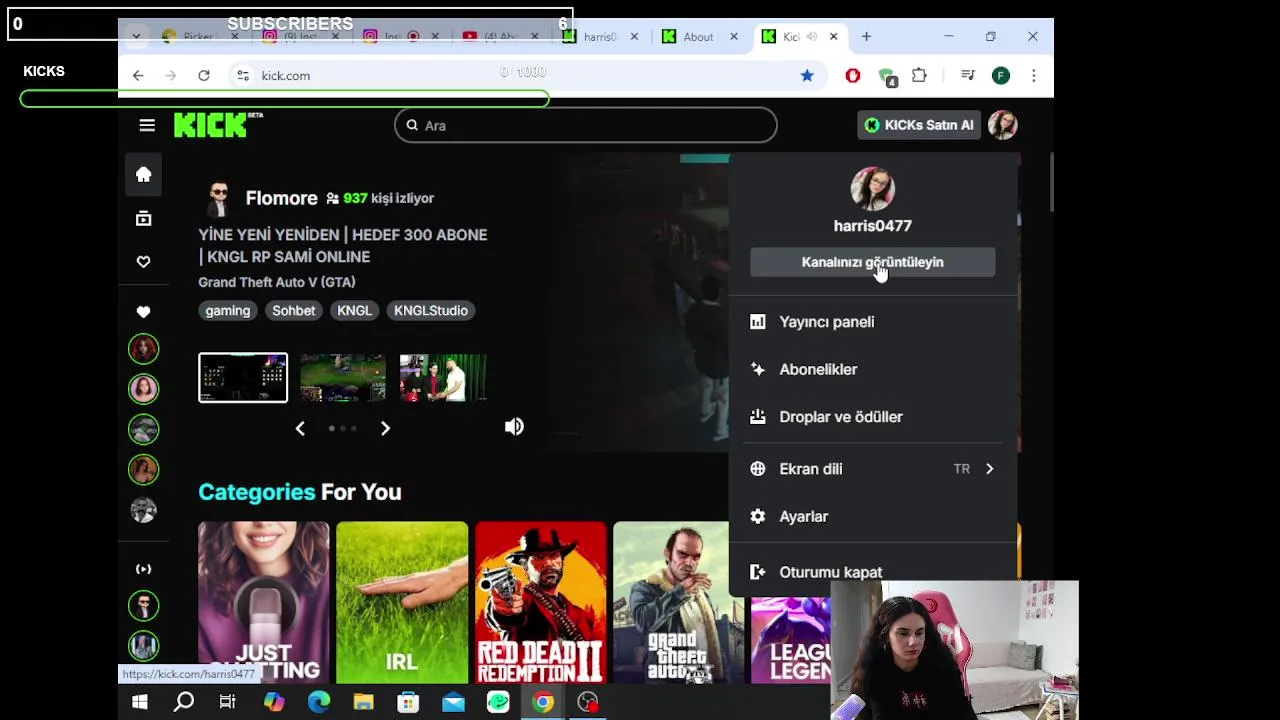The image size is (1280, 720).
Task: Open the Home icon in Kick sidebar
Action: tap(143, 174)
